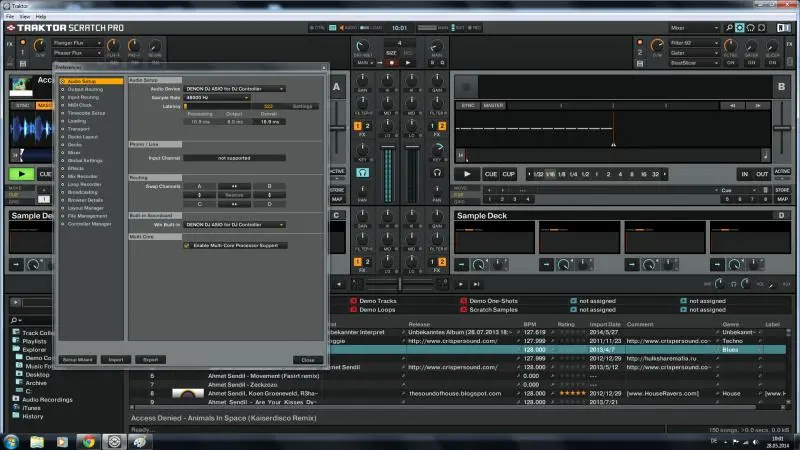Open Chrome from the taskbar
800x450 pixels.
[88, 440]
